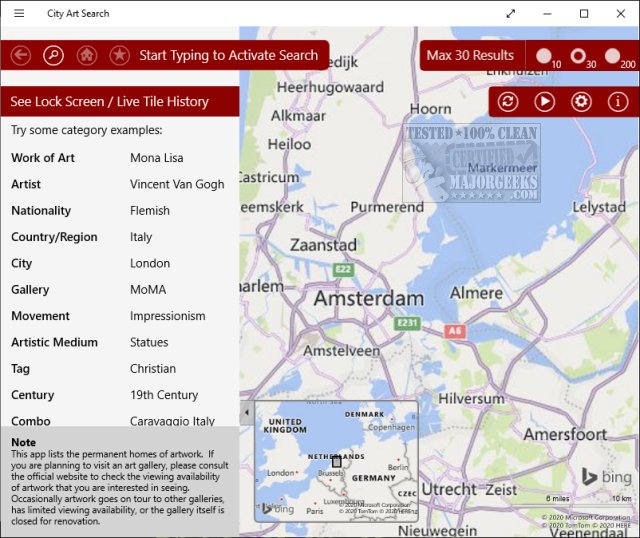
Task: Search example Caravaggio Italy
Action: [x=172, y=421]
